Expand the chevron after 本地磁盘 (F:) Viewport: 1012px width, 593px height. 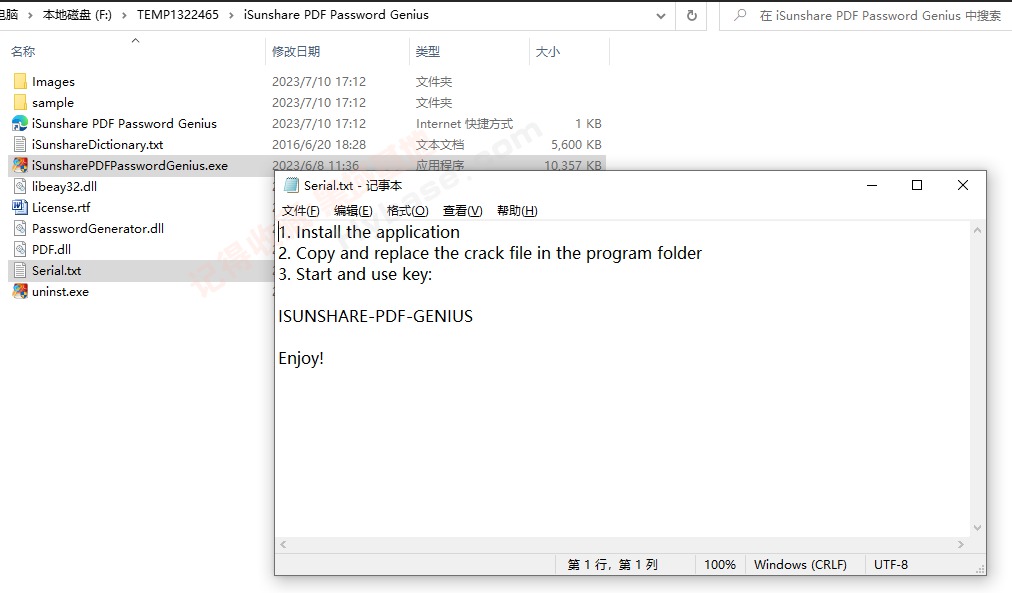(x=124, y=15)
